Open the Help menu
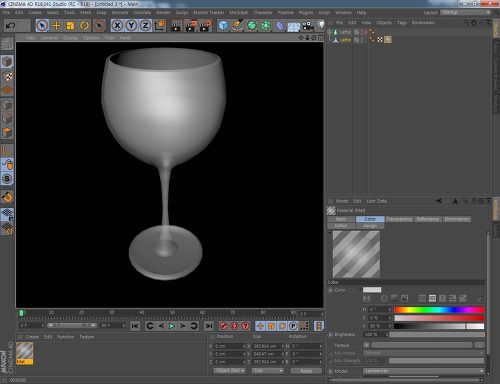500x384 pixels. pyautogui.click(x=361, y=12)
